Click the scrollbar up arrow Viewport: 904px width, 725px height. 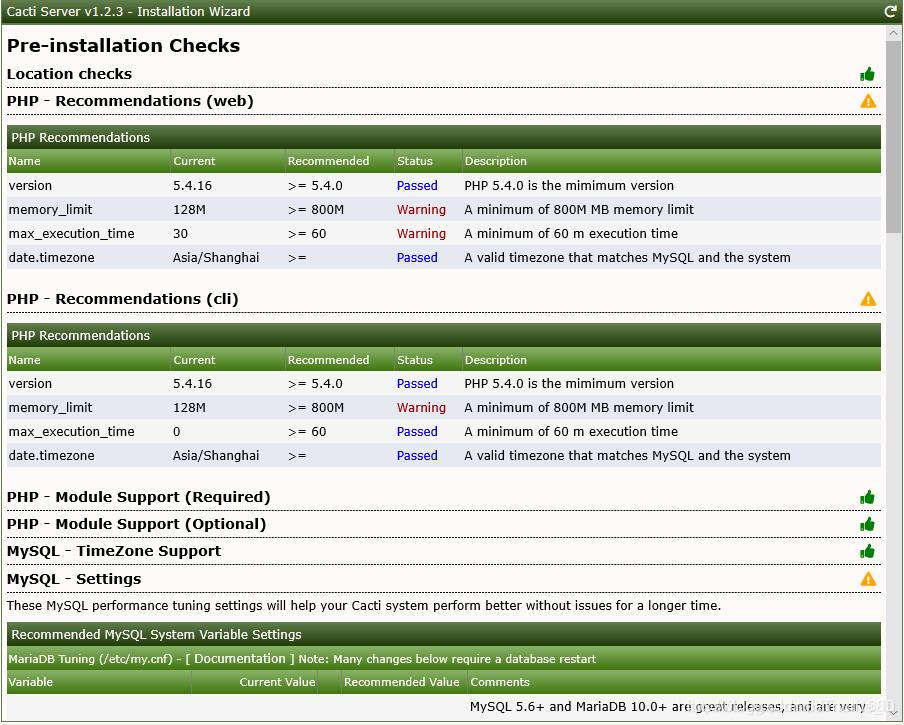pos(894,33)
